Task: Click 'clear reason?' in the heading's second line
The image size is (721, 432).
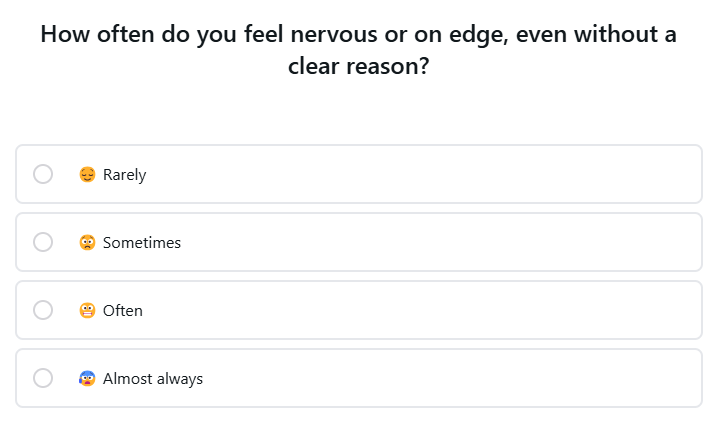Action: tap(359, 68)
